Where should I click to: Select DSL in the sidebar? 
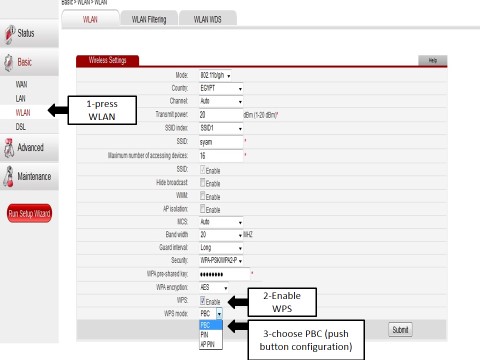pos(20,127)
